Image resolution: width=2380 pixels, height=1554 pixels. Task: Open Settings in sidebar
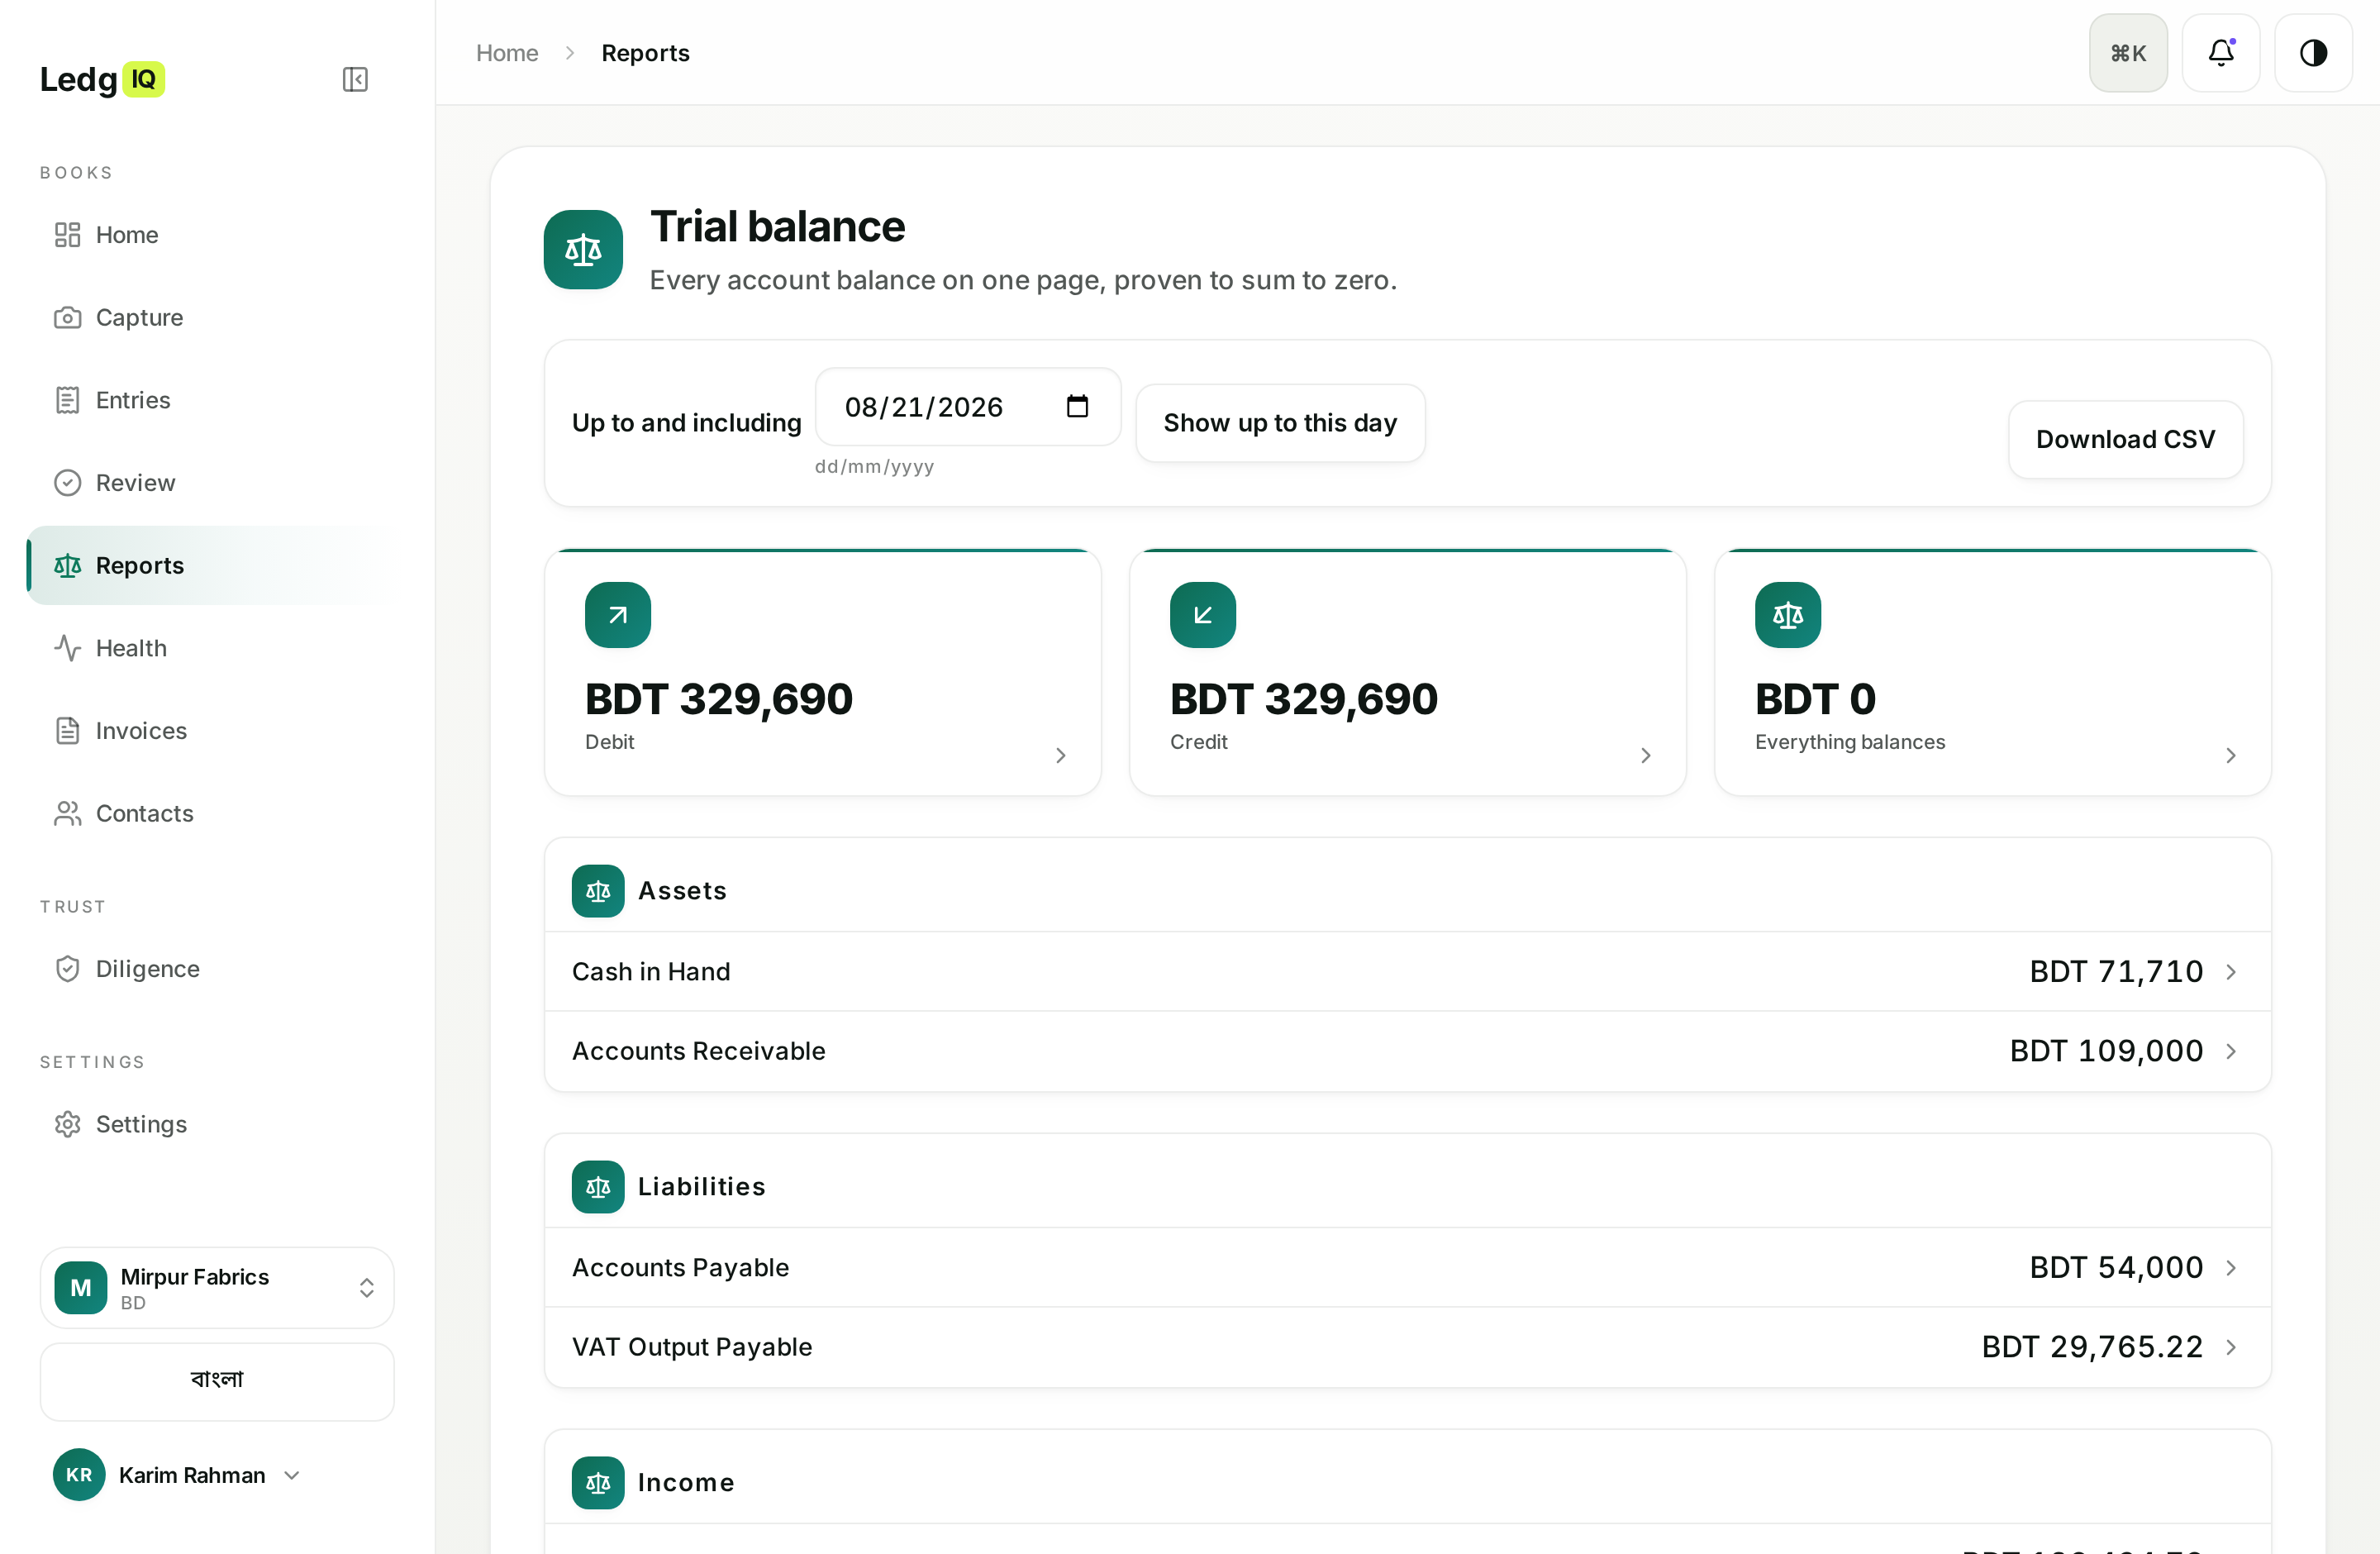(210, 1124)
